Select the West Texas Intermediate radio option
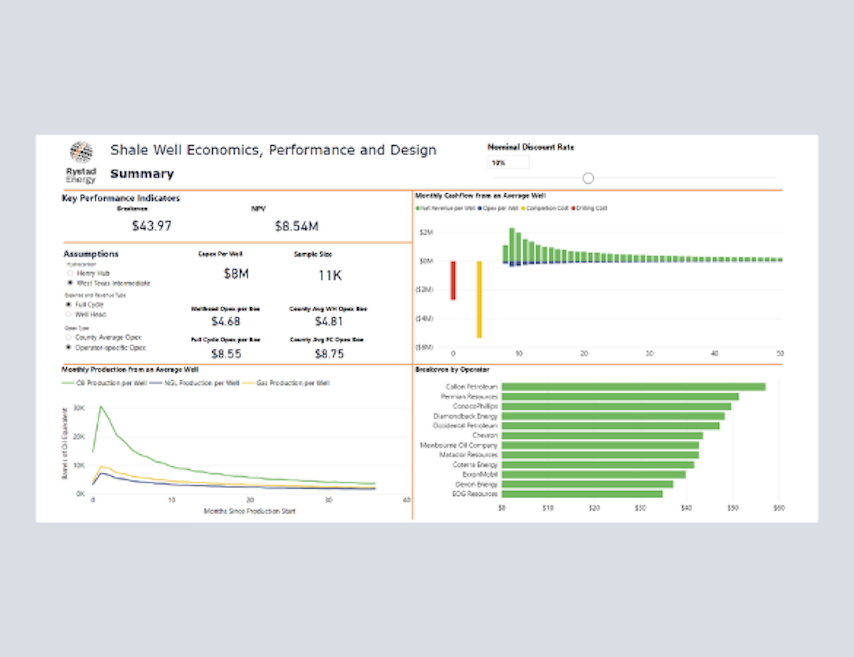Viewport: 854px width, 657px height. pos(70,283)
